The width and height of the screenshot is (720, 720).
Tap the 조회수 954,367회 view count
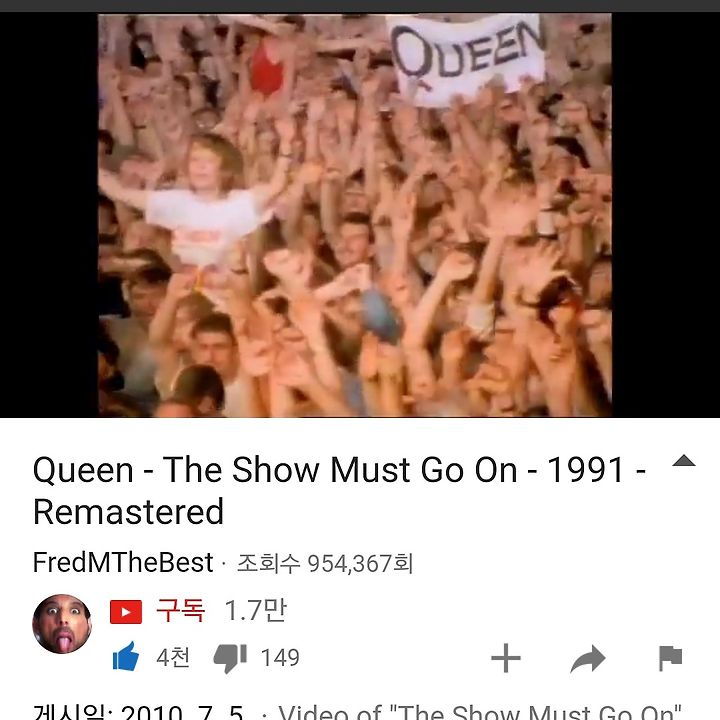tap(325, 563)
